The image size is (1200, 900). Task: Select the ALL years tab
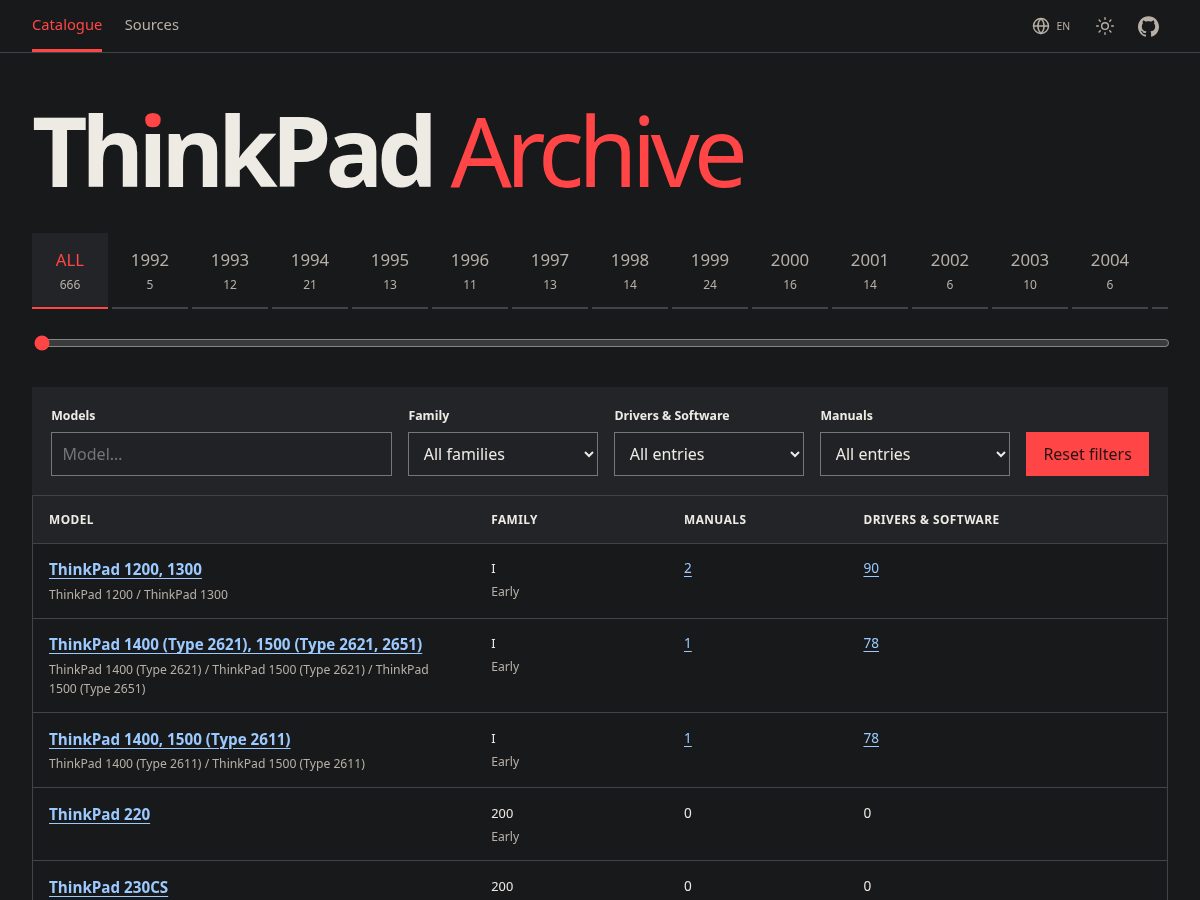coord(70,271)
